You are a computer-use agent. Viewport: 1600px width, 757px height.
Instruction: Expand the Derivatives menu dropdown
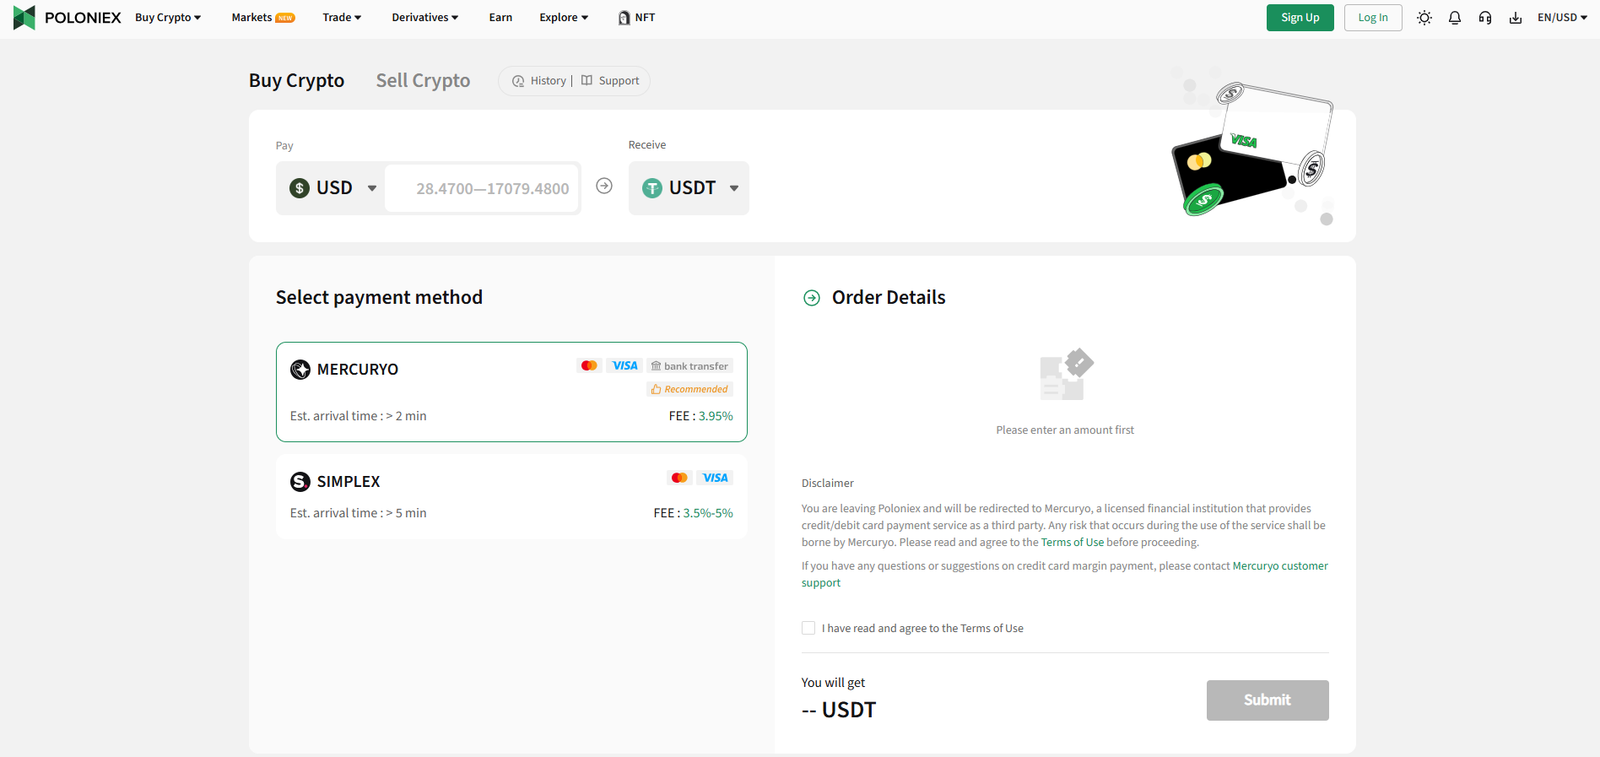pos(425,18)
